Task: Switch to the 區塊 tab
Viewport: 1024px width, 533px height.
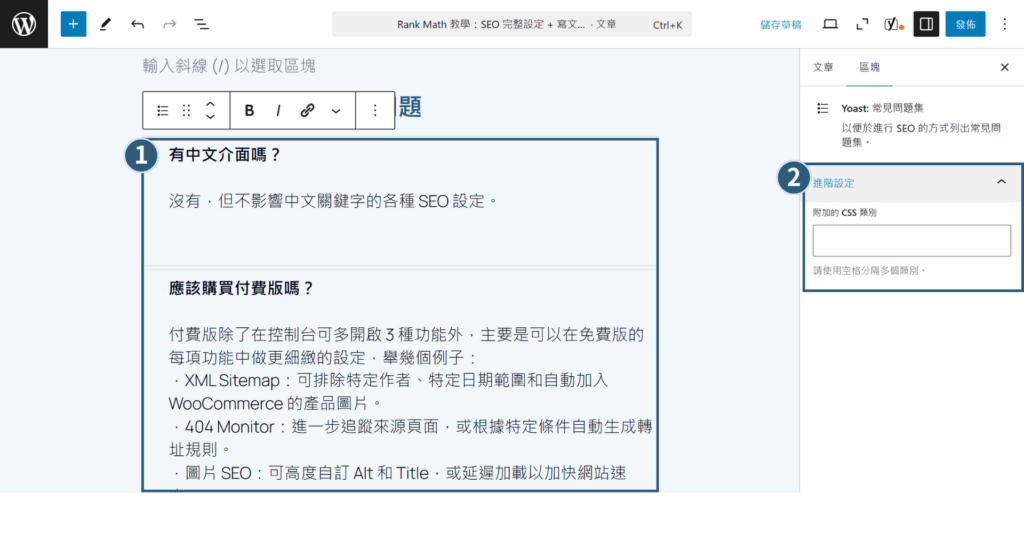Action: point(869,67)
